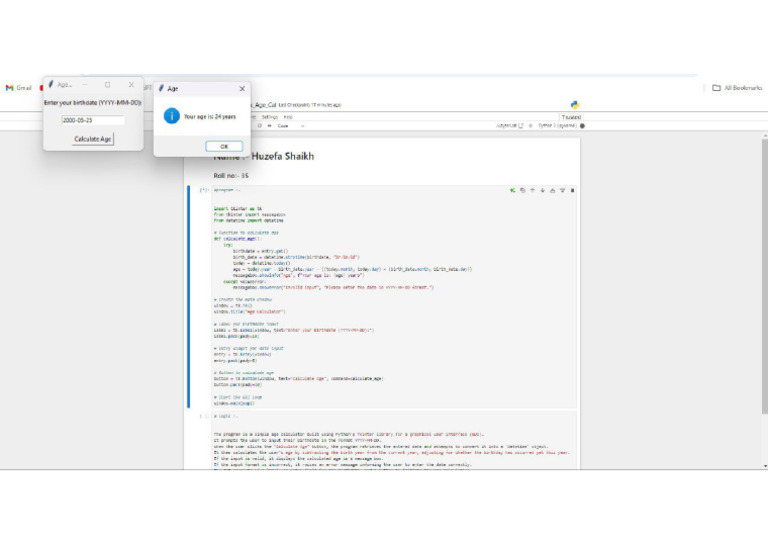Click the Python 3 kernel status indicator
Screen dimensions: 768x543
point(562,126)
